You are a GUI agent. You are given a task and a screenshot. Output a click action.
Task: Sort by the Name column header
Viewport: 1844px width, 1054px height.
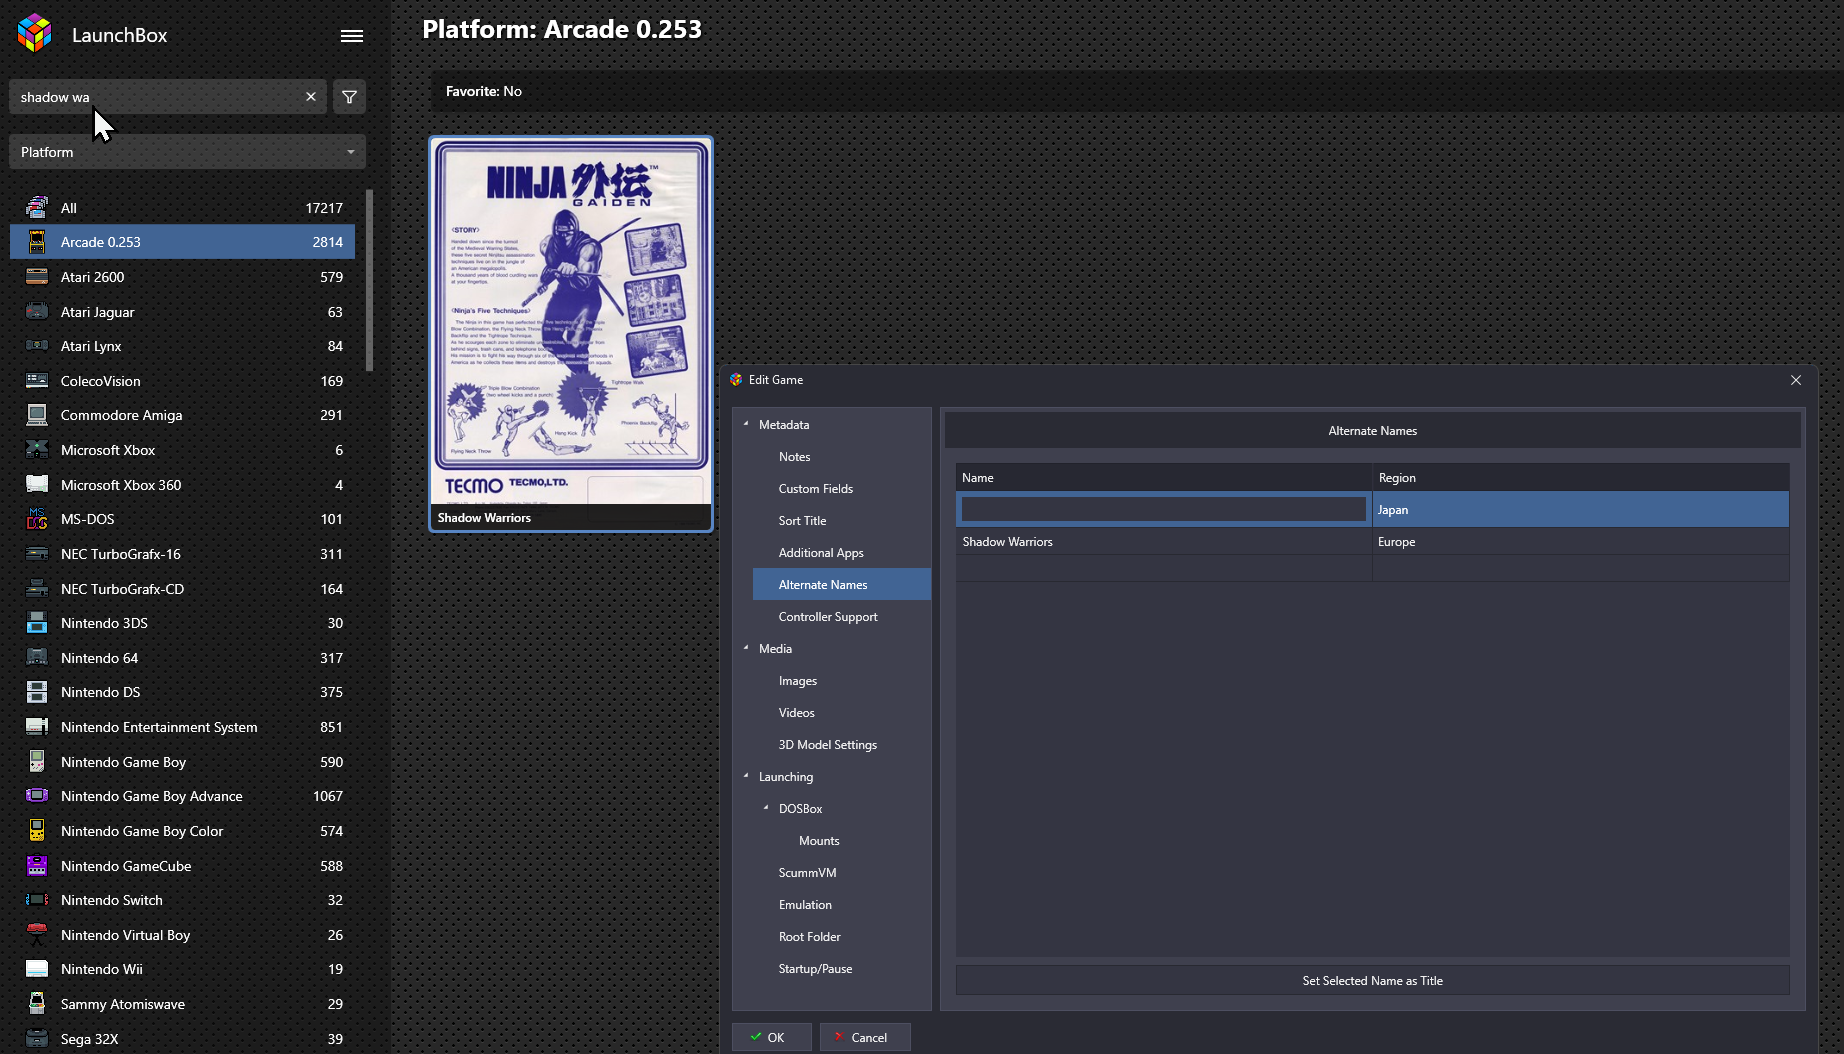[1164, 478]
